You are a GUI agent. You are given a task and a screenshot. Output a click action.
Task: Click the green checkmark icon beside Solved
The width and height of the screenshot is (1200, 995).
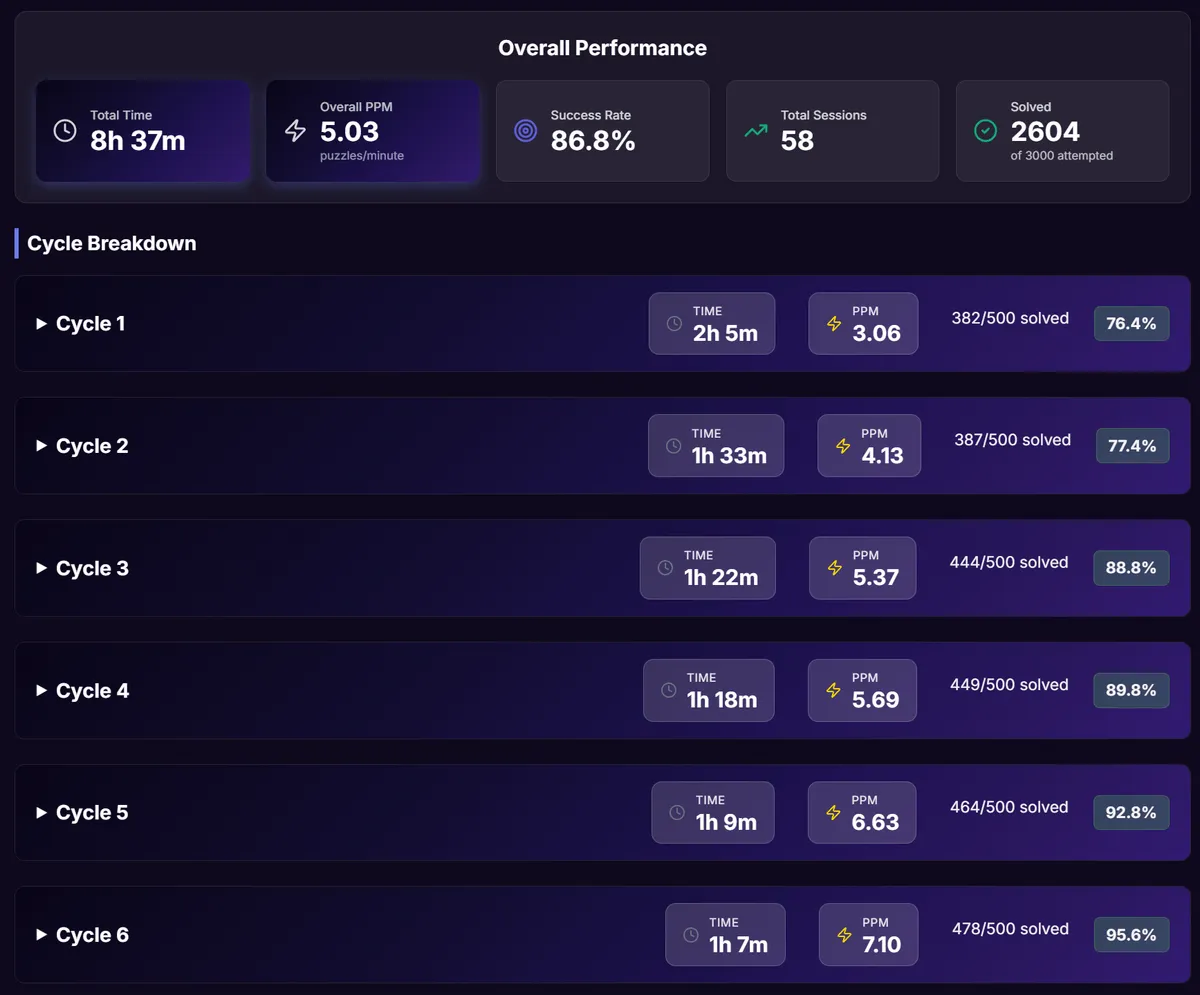pos(986,131)
